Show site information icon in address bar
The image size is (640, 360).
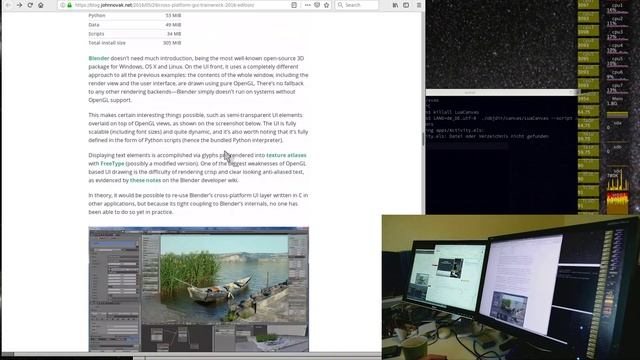coord(62,5)
